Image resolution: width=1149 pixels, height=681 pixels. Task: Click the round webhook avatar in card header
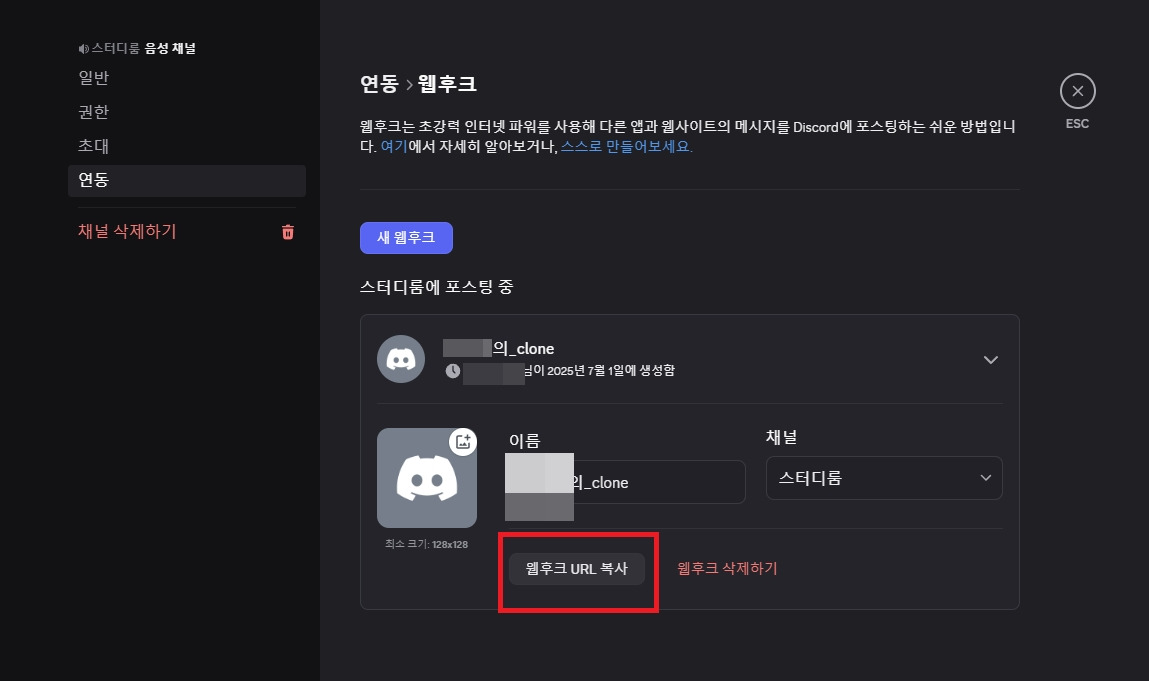point(401,359)
